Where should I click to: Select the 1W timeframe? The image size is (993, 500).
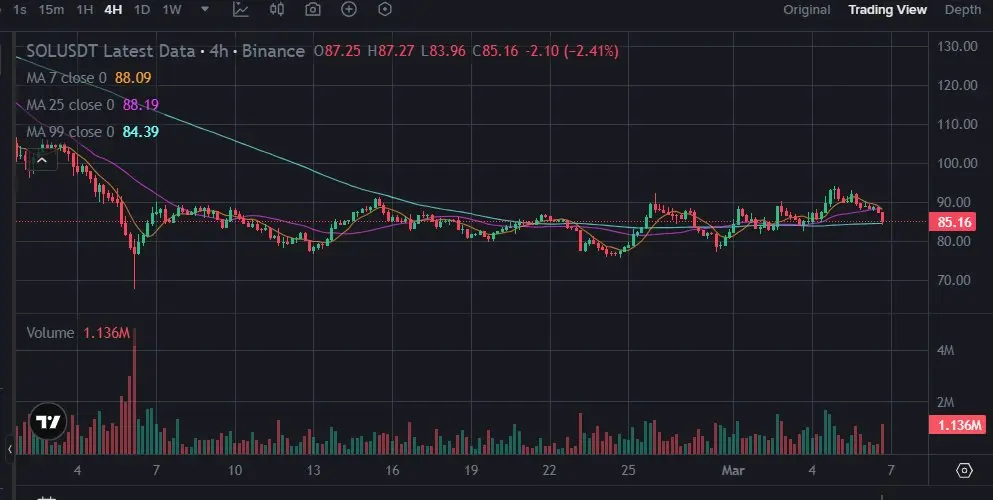coord(172,10)
